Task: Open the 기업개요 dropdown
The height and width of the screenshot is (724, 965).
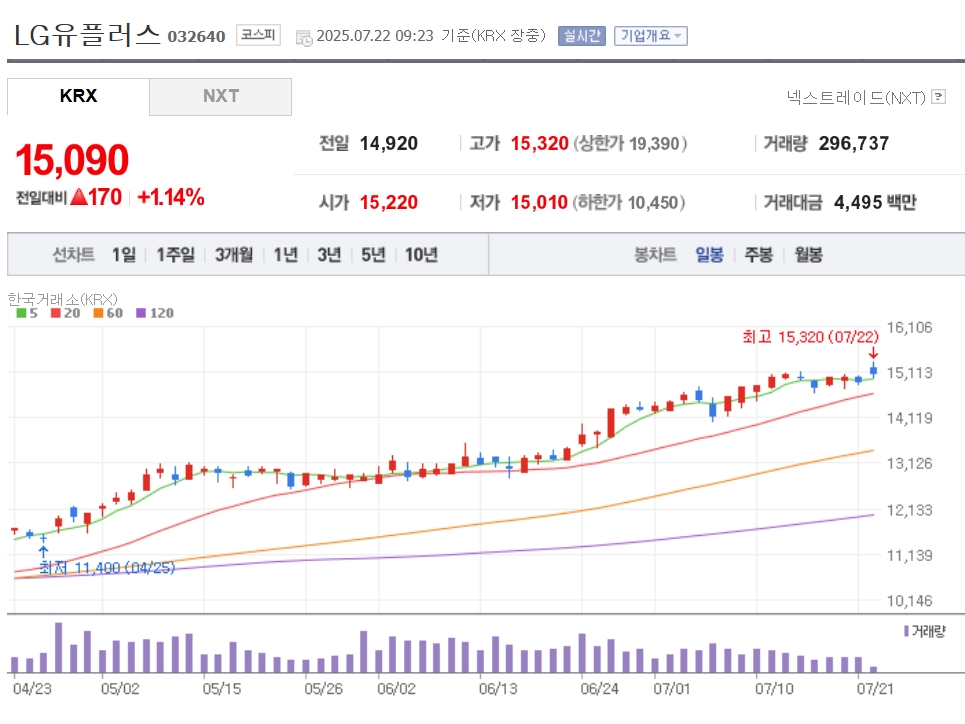Action: pos(651,36)
